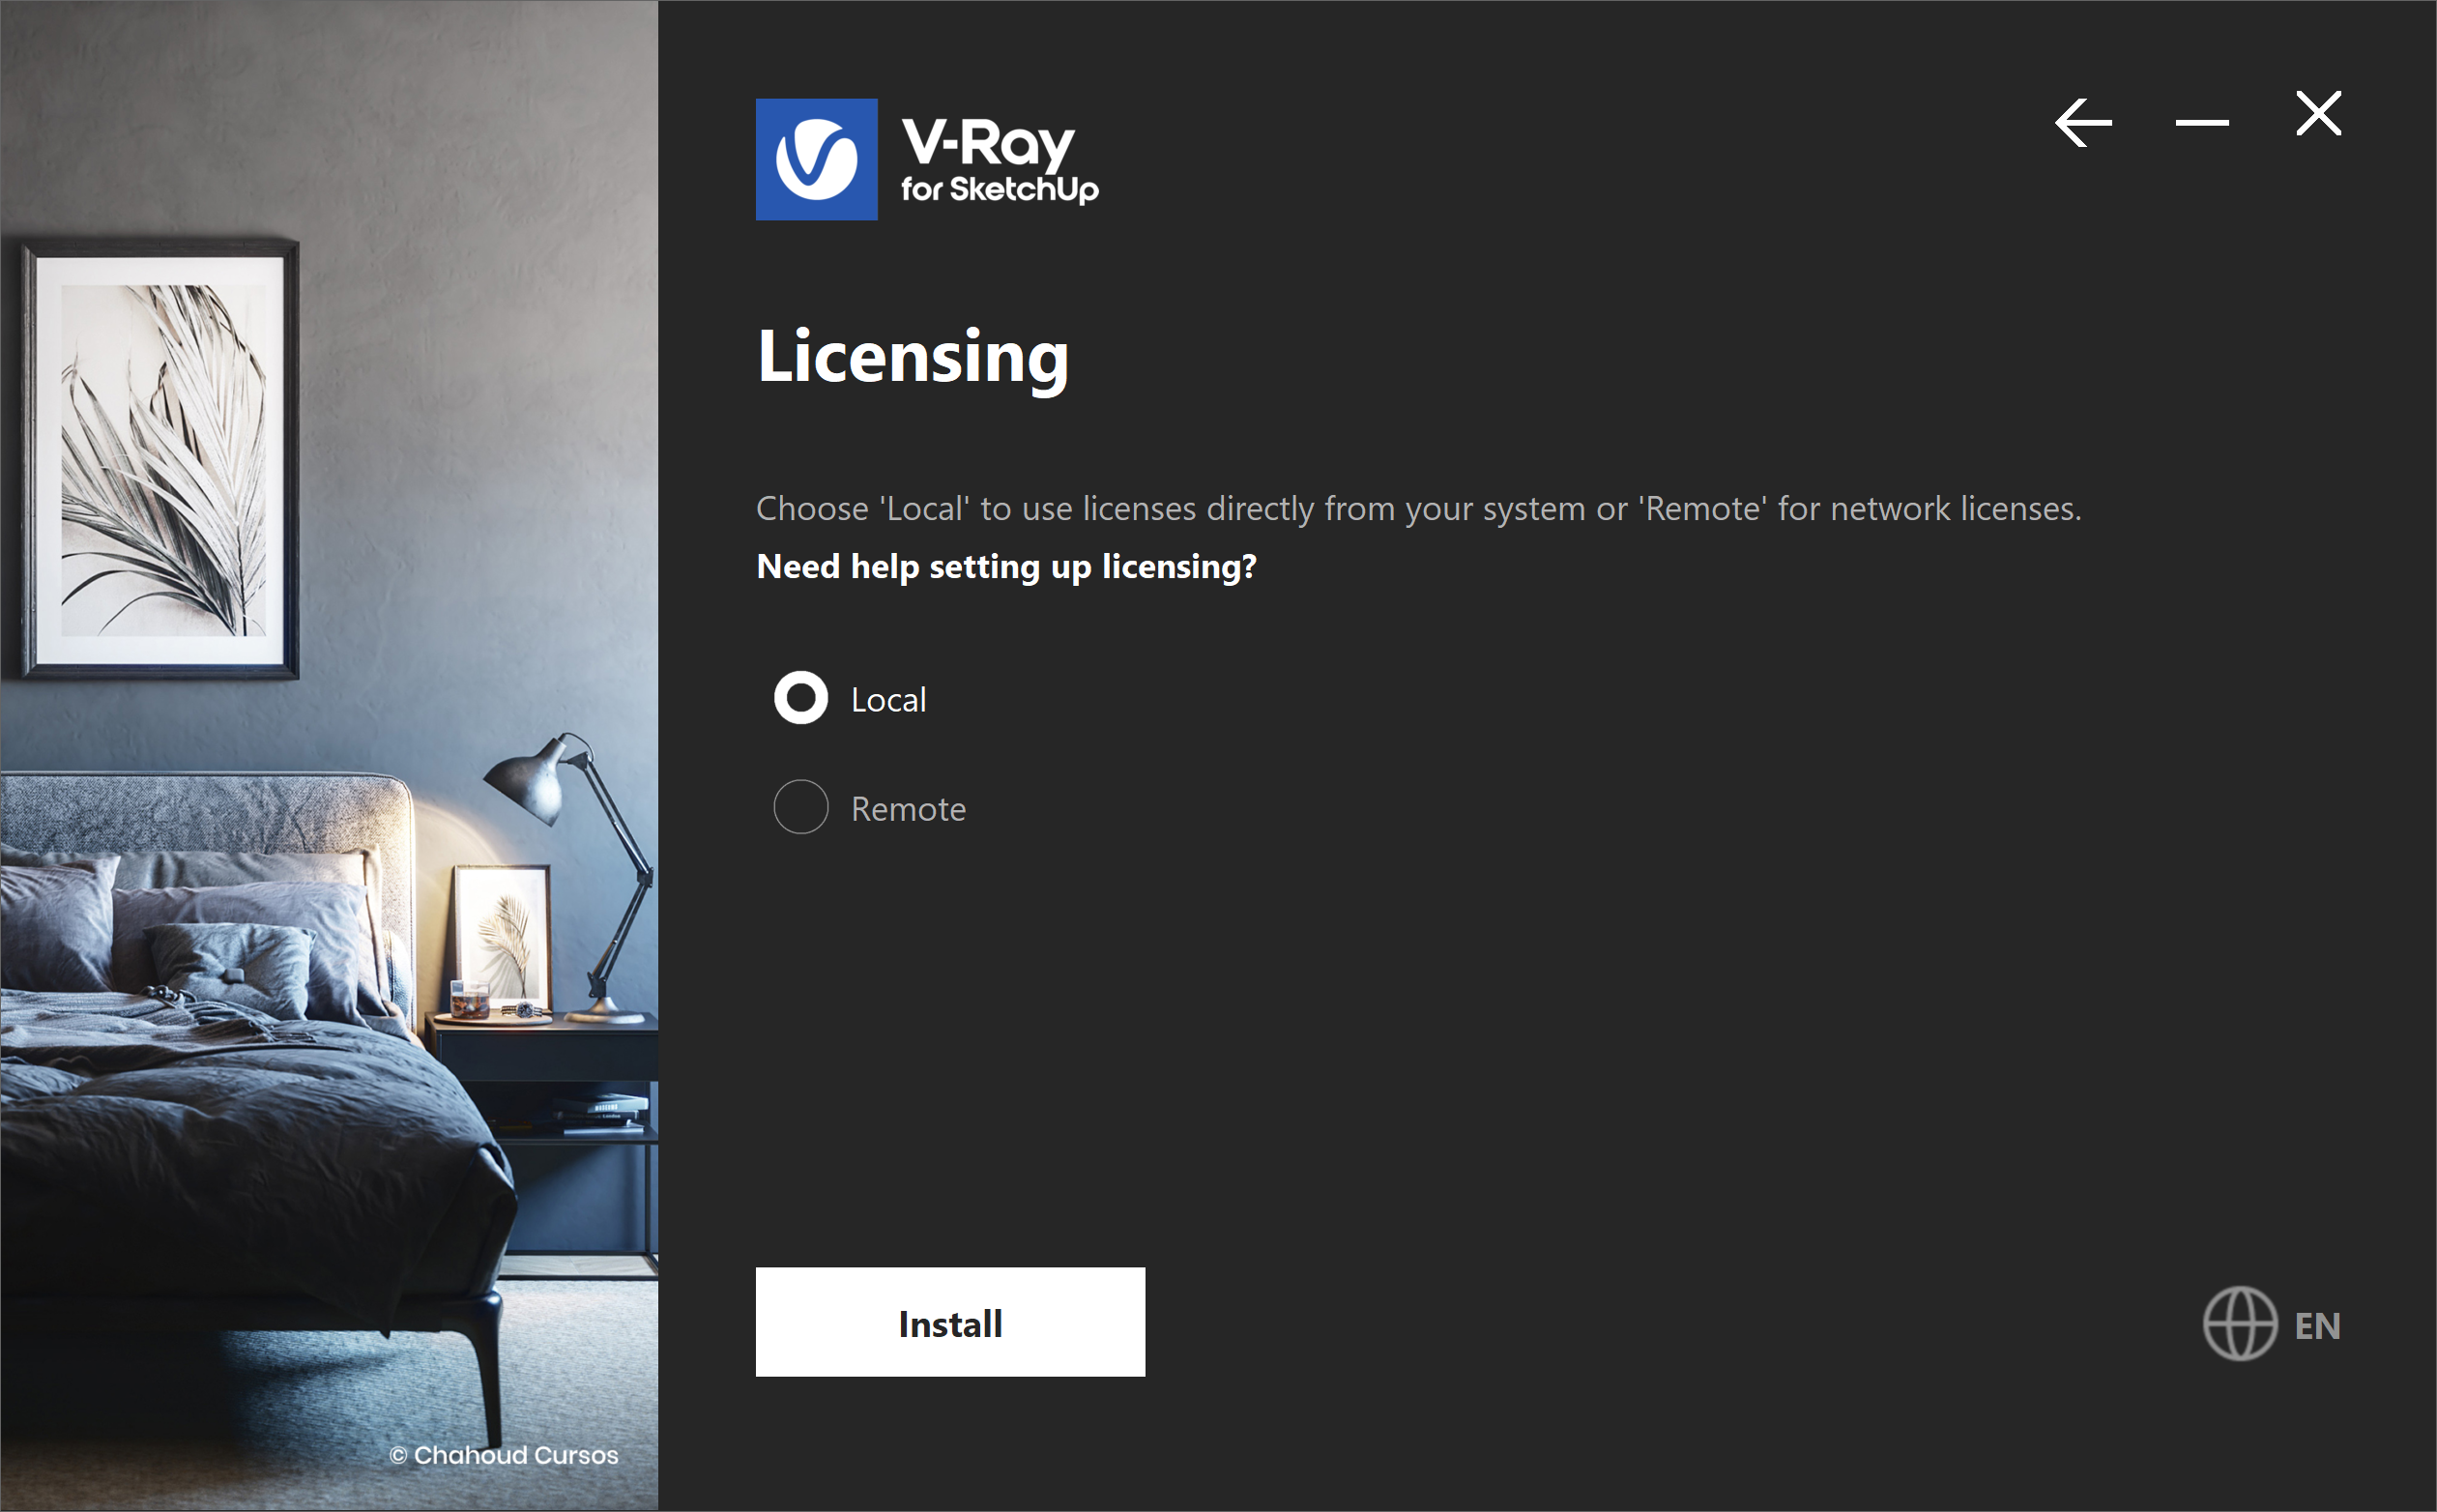Click the "V-Ray for SketchUp" wordmark

[x=999, y=160]
